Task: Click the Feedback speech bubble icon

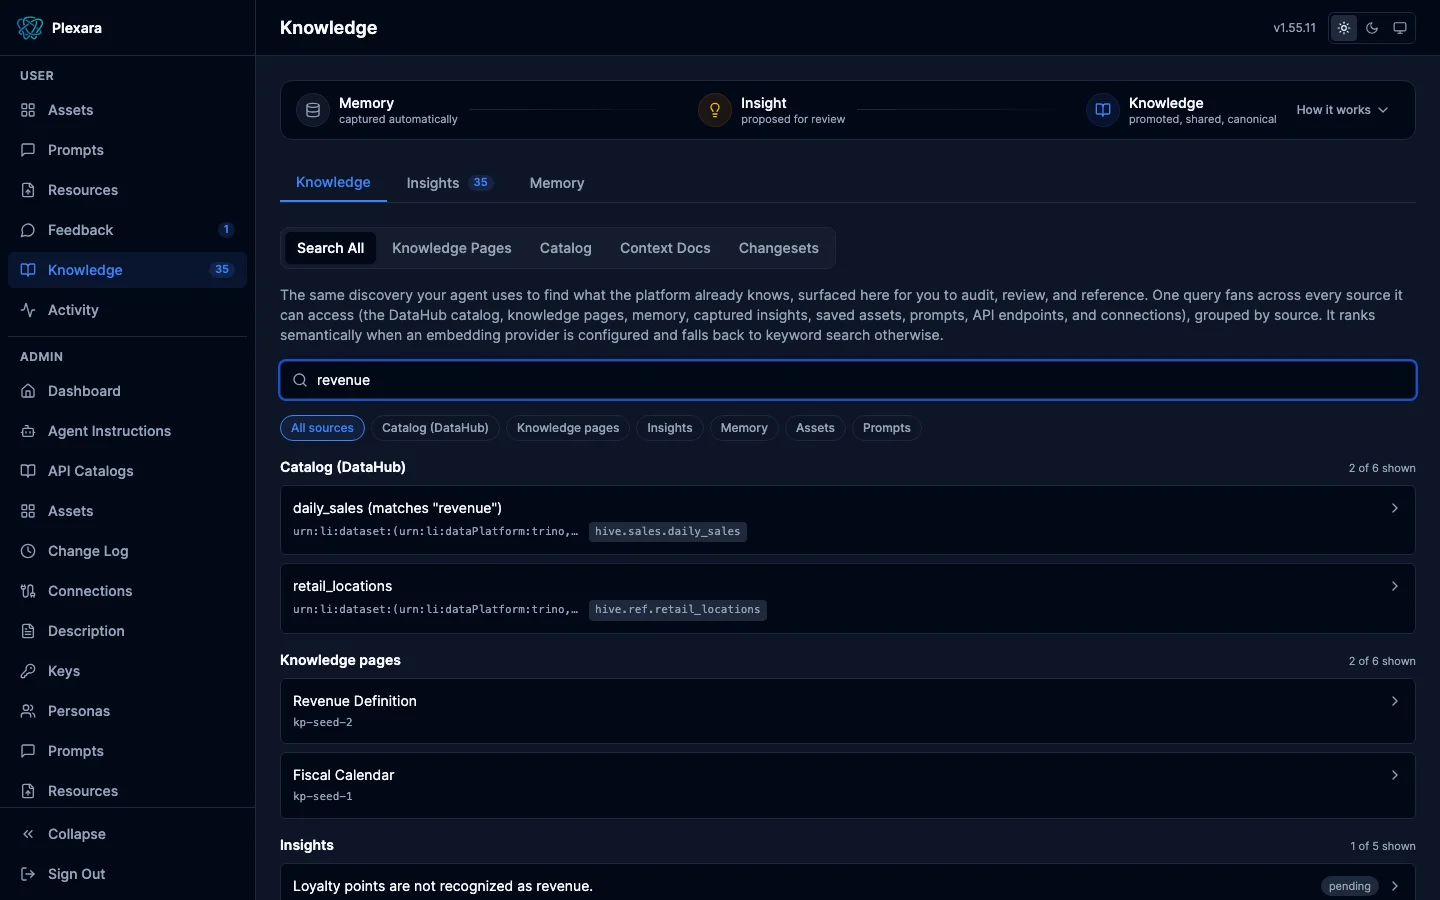Action: point(28,230)
